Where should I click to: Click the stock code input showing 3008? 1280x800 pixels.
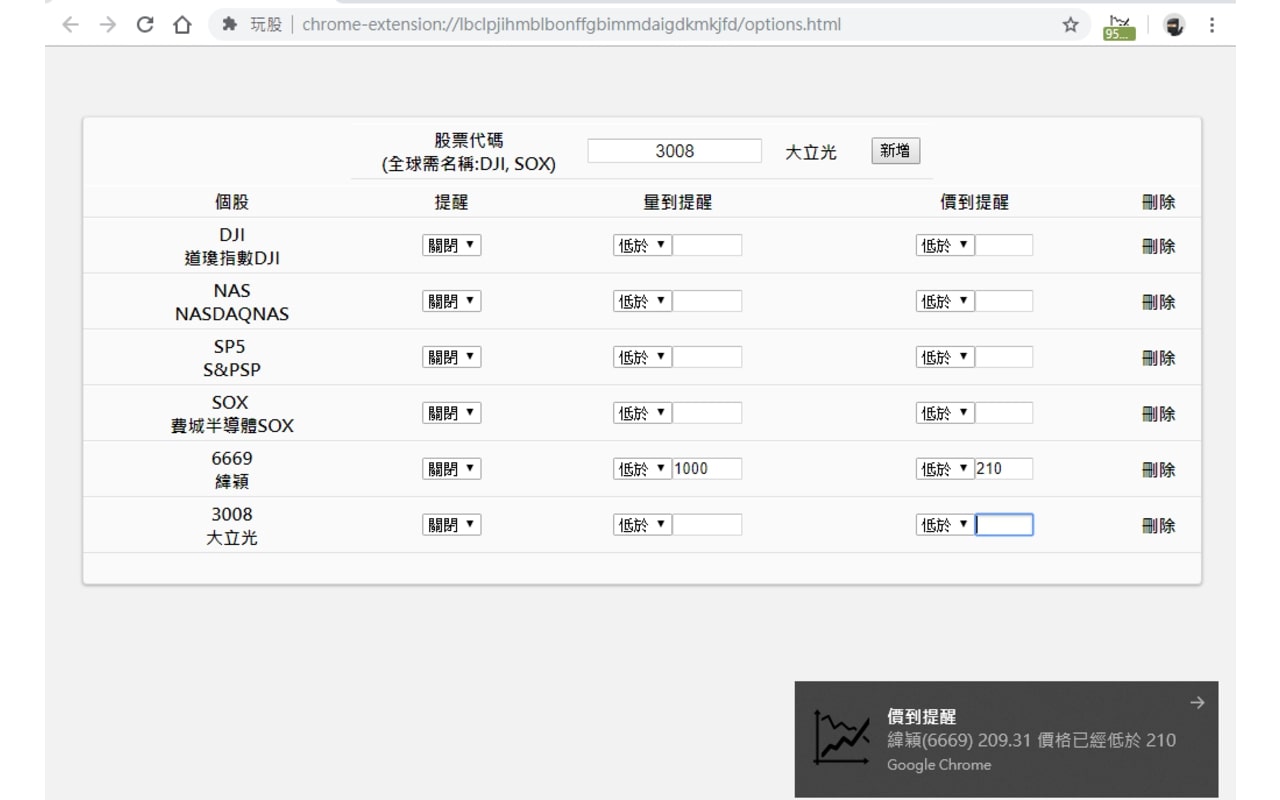tap(675, 151)
